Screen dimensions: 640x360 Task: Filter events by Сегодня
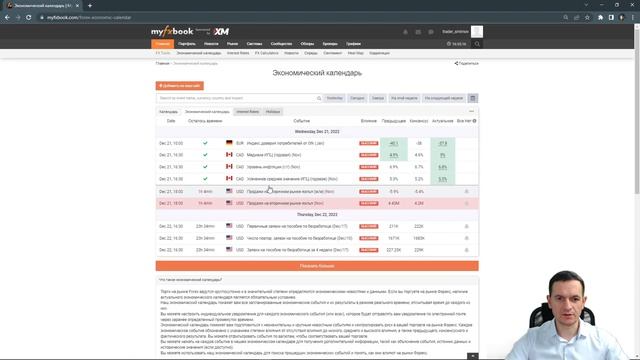point(357,98)
